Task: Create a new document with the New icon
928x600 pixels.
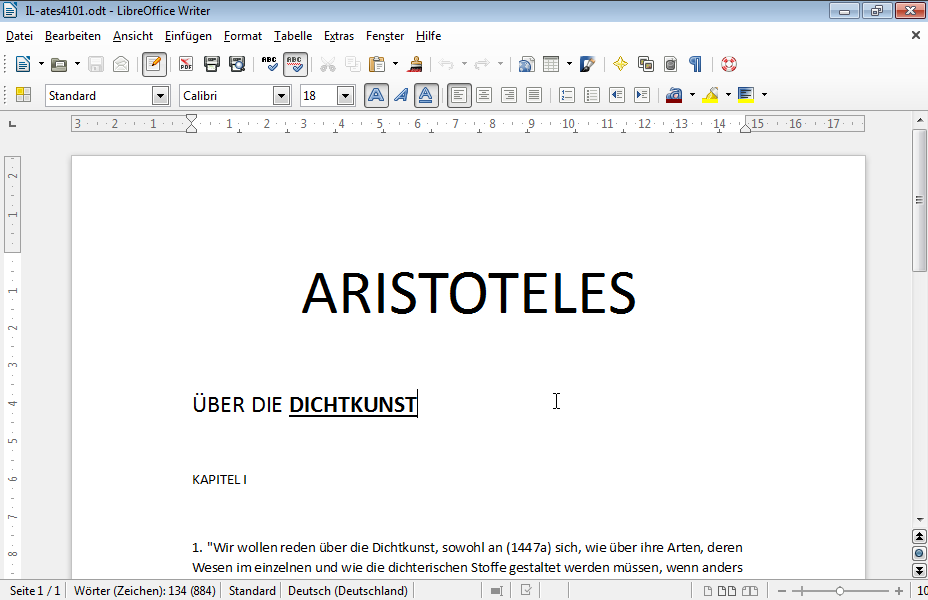Action: [22, 64]
